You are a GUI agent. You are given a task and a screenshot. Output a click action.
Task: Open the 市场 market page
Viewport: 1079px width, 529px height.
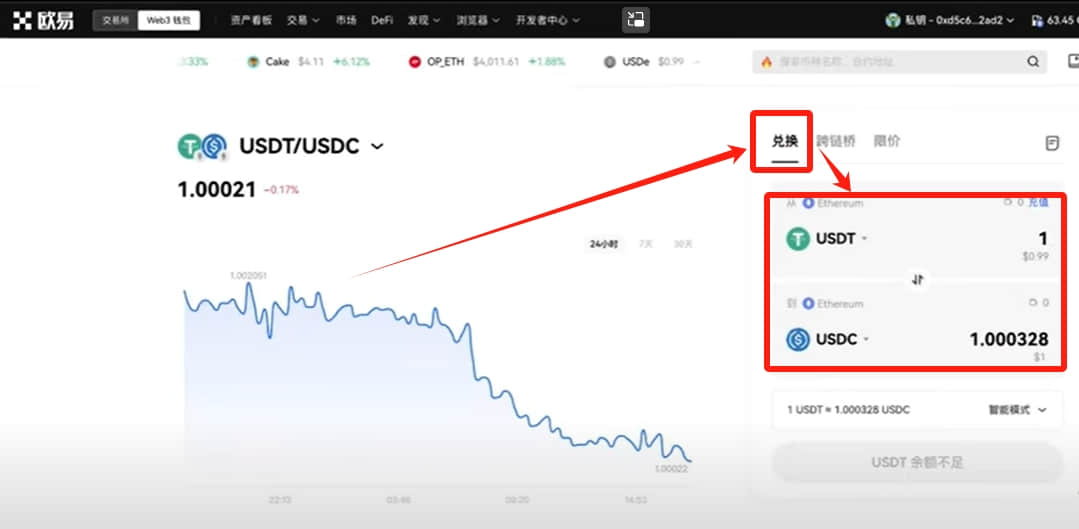[346, 21]
